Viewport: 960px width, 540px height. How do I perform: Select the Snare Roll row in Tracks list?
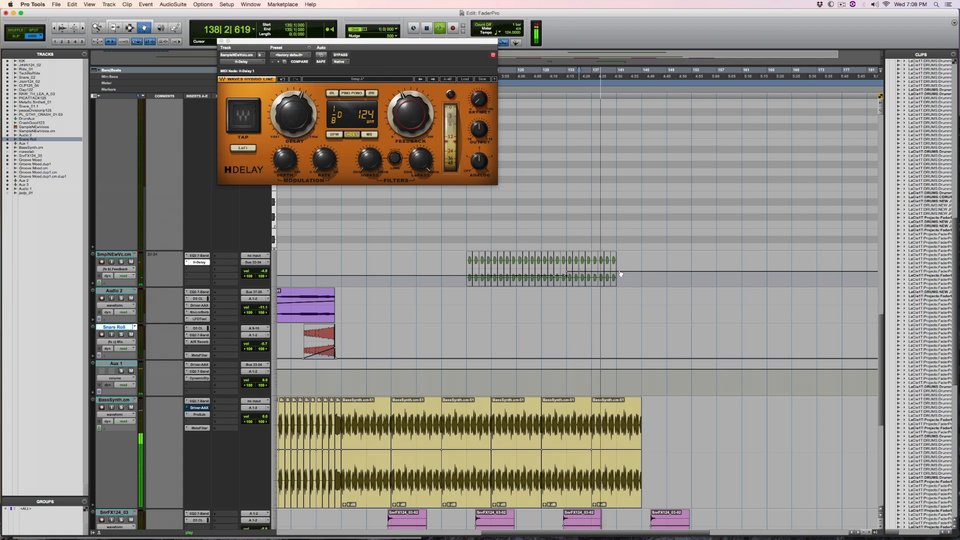coord(43,139)
